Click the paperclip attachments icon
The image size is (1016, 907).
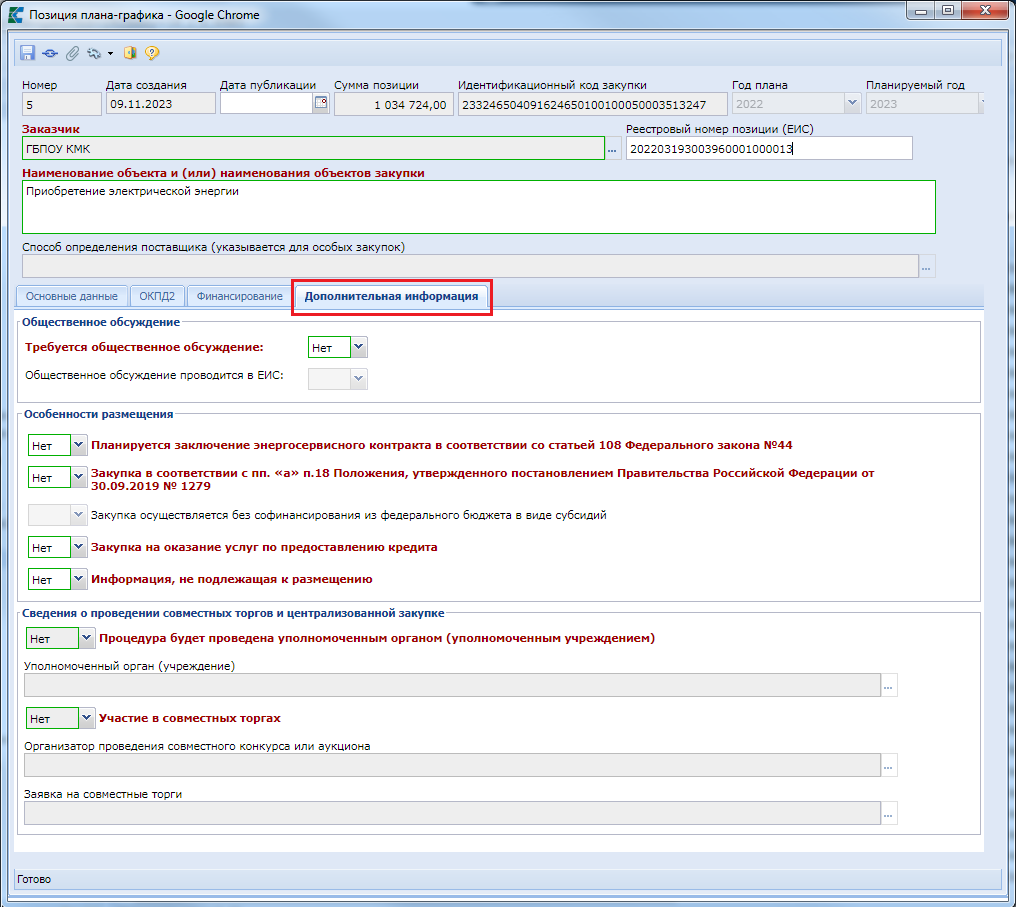pyautogui.click(x=72, y=53)
